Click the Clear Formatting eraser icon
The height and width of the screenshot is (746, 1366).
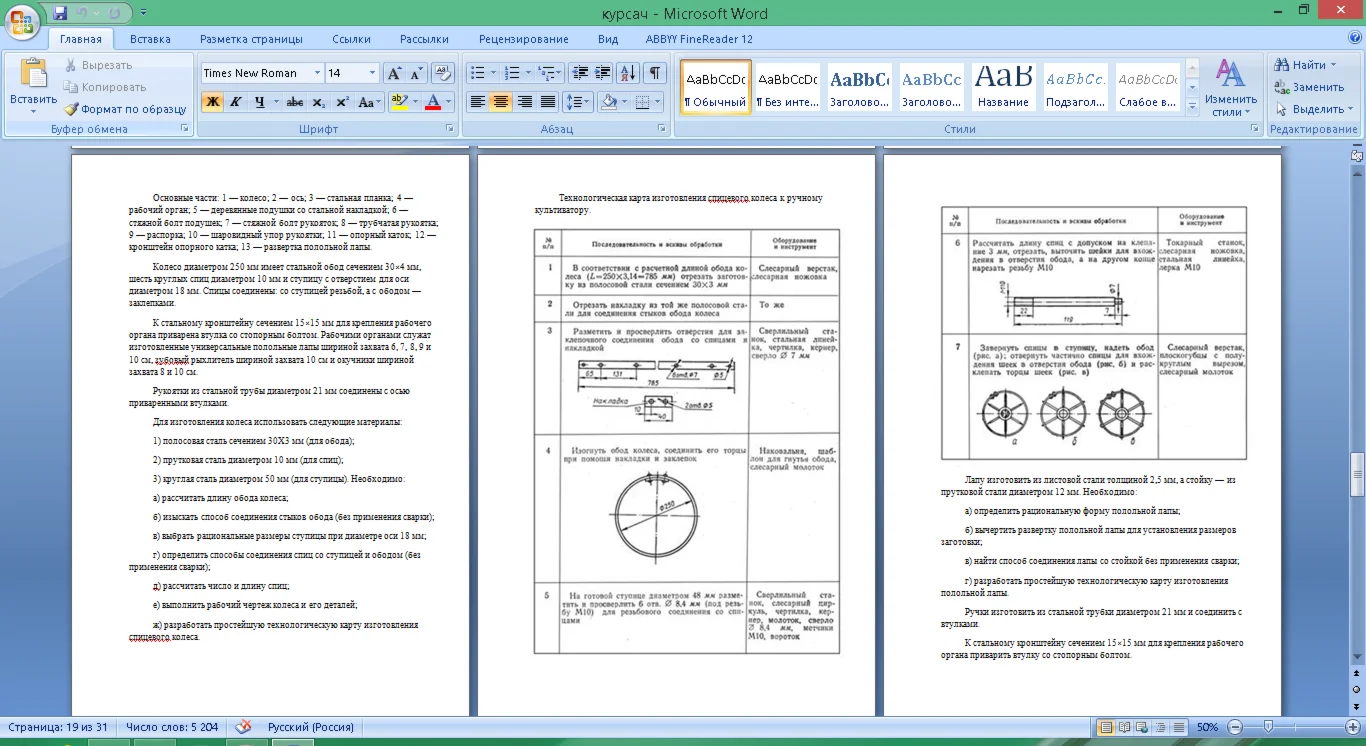(443, 73)
